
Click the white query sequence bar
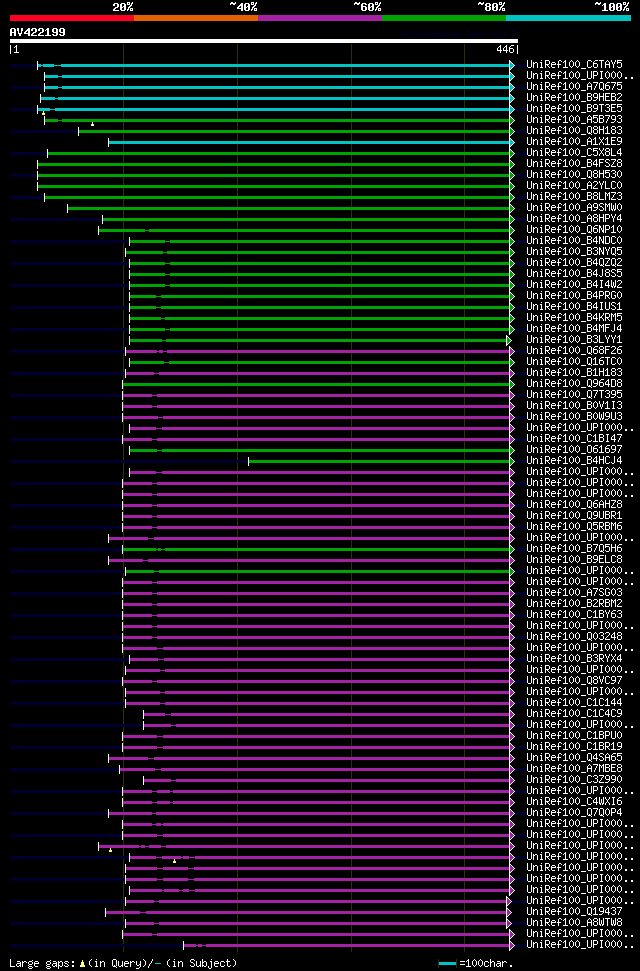pos(264,41)
